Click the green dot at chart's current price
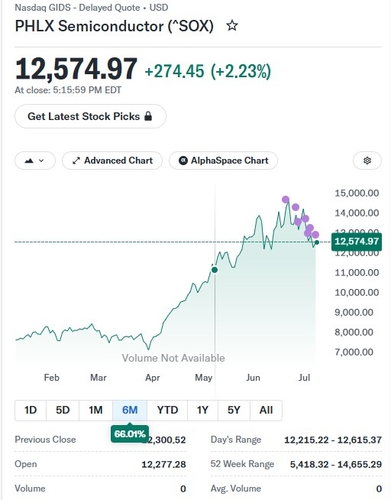 pyautogui.click(x=317, y=242)
